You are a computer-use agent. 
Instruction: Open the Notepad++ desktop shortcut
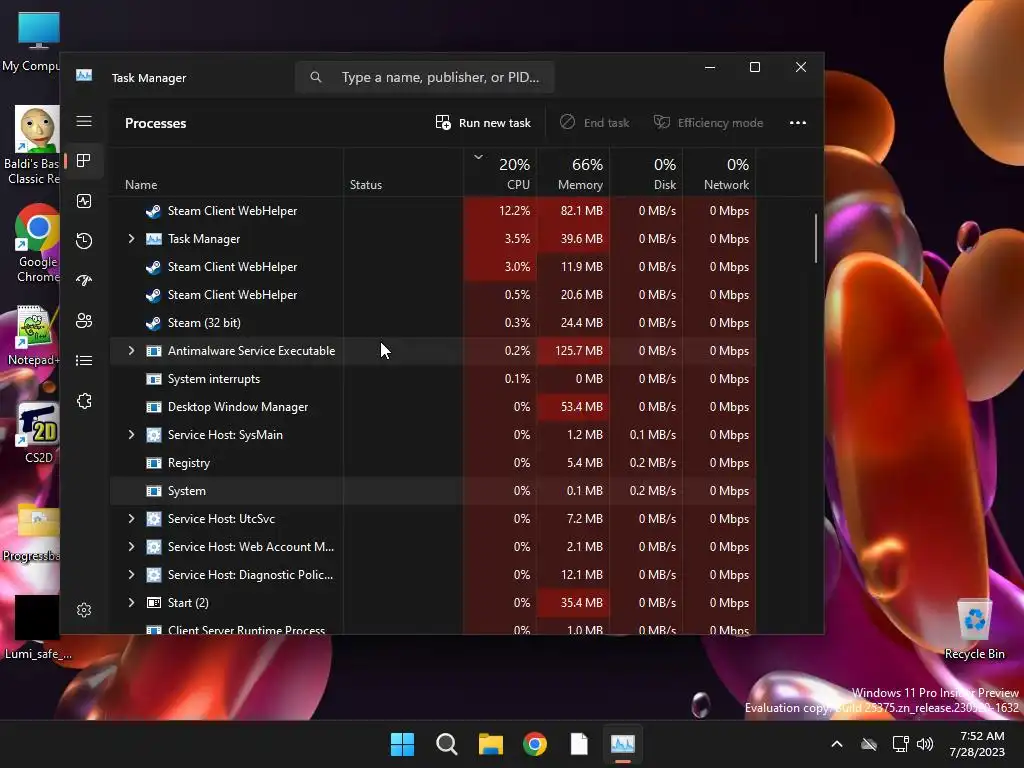pyautogui.click(x=35, y=335)
